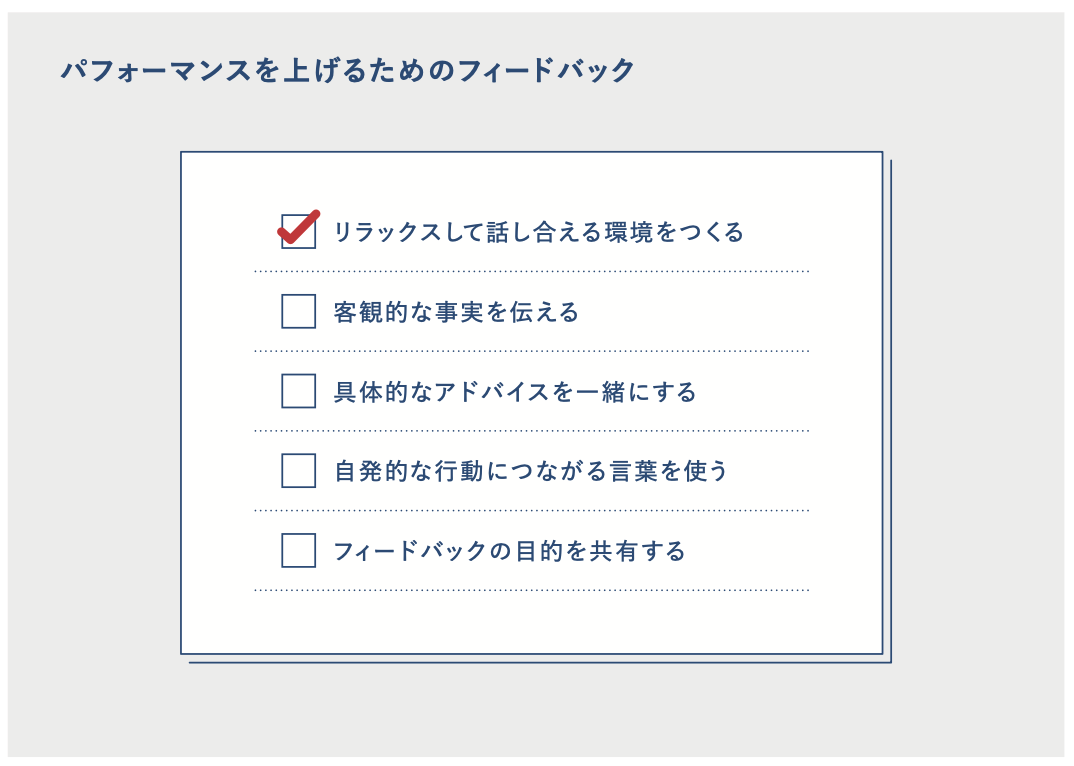Check the フィードバックの目的を共有する checkbox
Image resolution: width=1074 pixels, height=766 pixels.
click(299, 551)
